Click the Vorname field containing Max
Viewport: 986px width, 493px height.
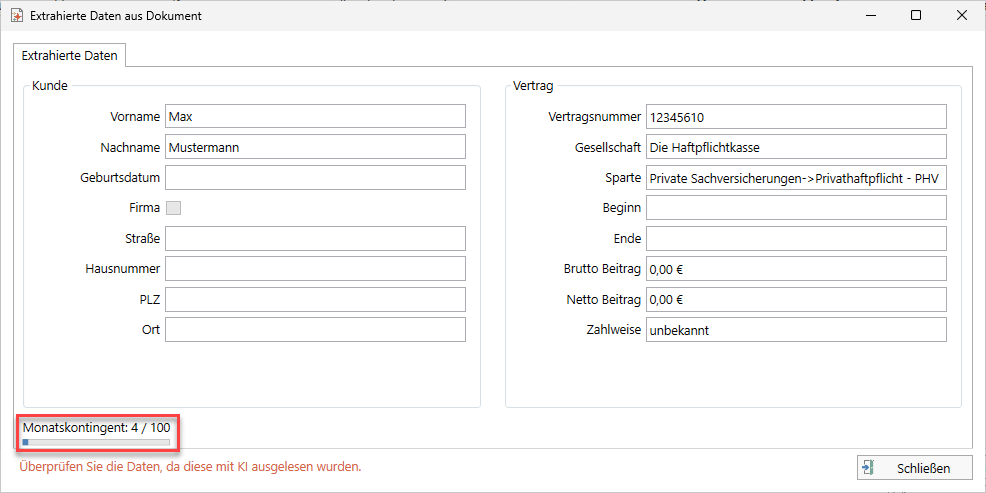[x=315, y=117]
